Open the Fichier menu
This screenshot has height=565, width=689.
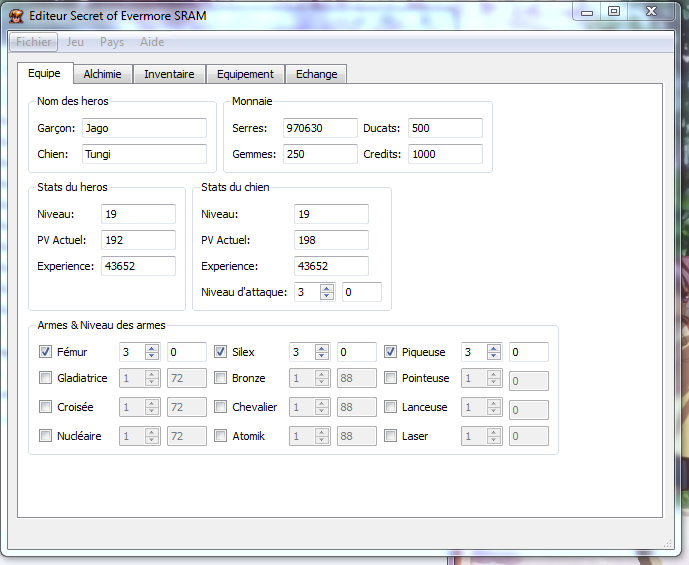[34, 42]
